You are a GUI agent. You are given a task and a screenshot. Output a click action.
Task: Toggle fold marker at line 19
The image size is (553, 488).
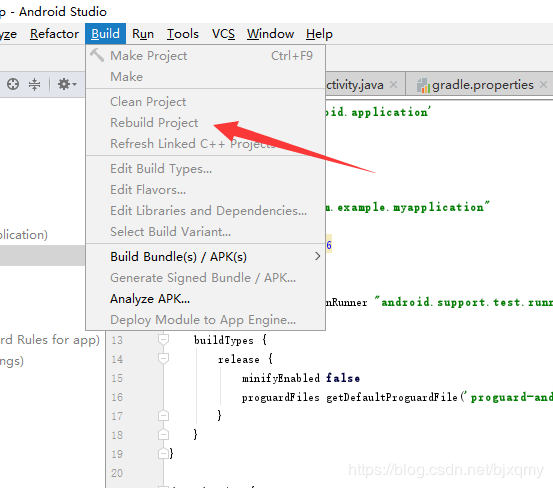click(x=163, y=453)
